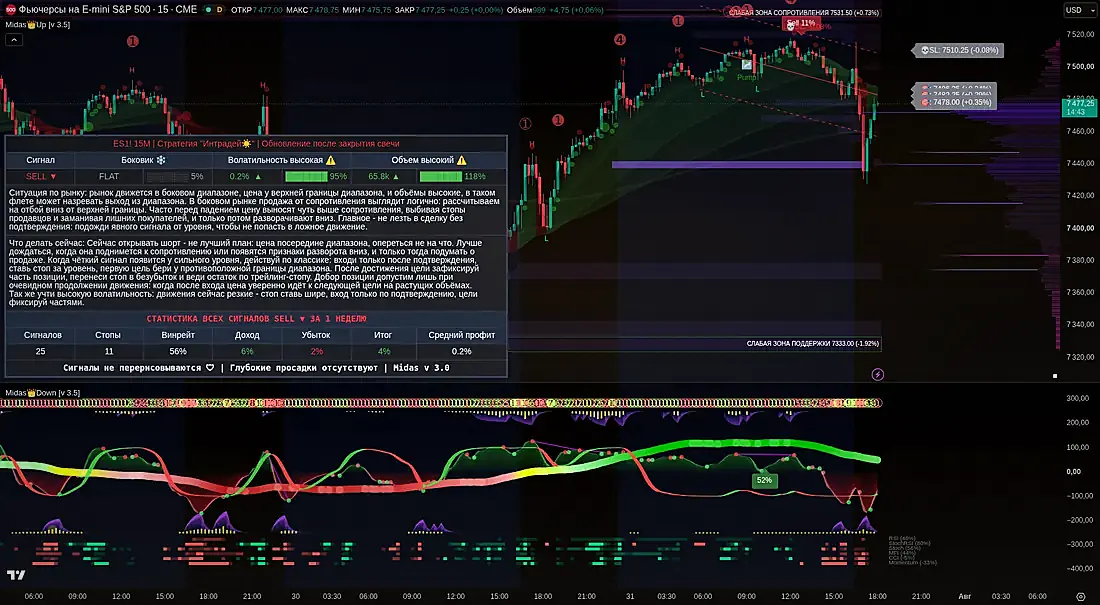The height and width of the screenshot is (605, 1100).
Task: Click the green market status dot
Action: coord(208,10)
